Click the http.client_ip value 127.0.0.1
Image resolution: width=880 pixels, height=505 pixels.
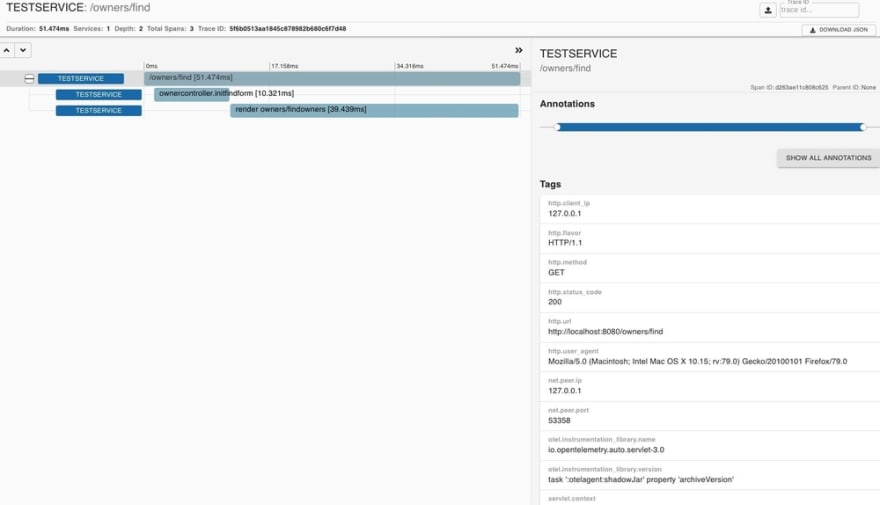pos(565,213)
